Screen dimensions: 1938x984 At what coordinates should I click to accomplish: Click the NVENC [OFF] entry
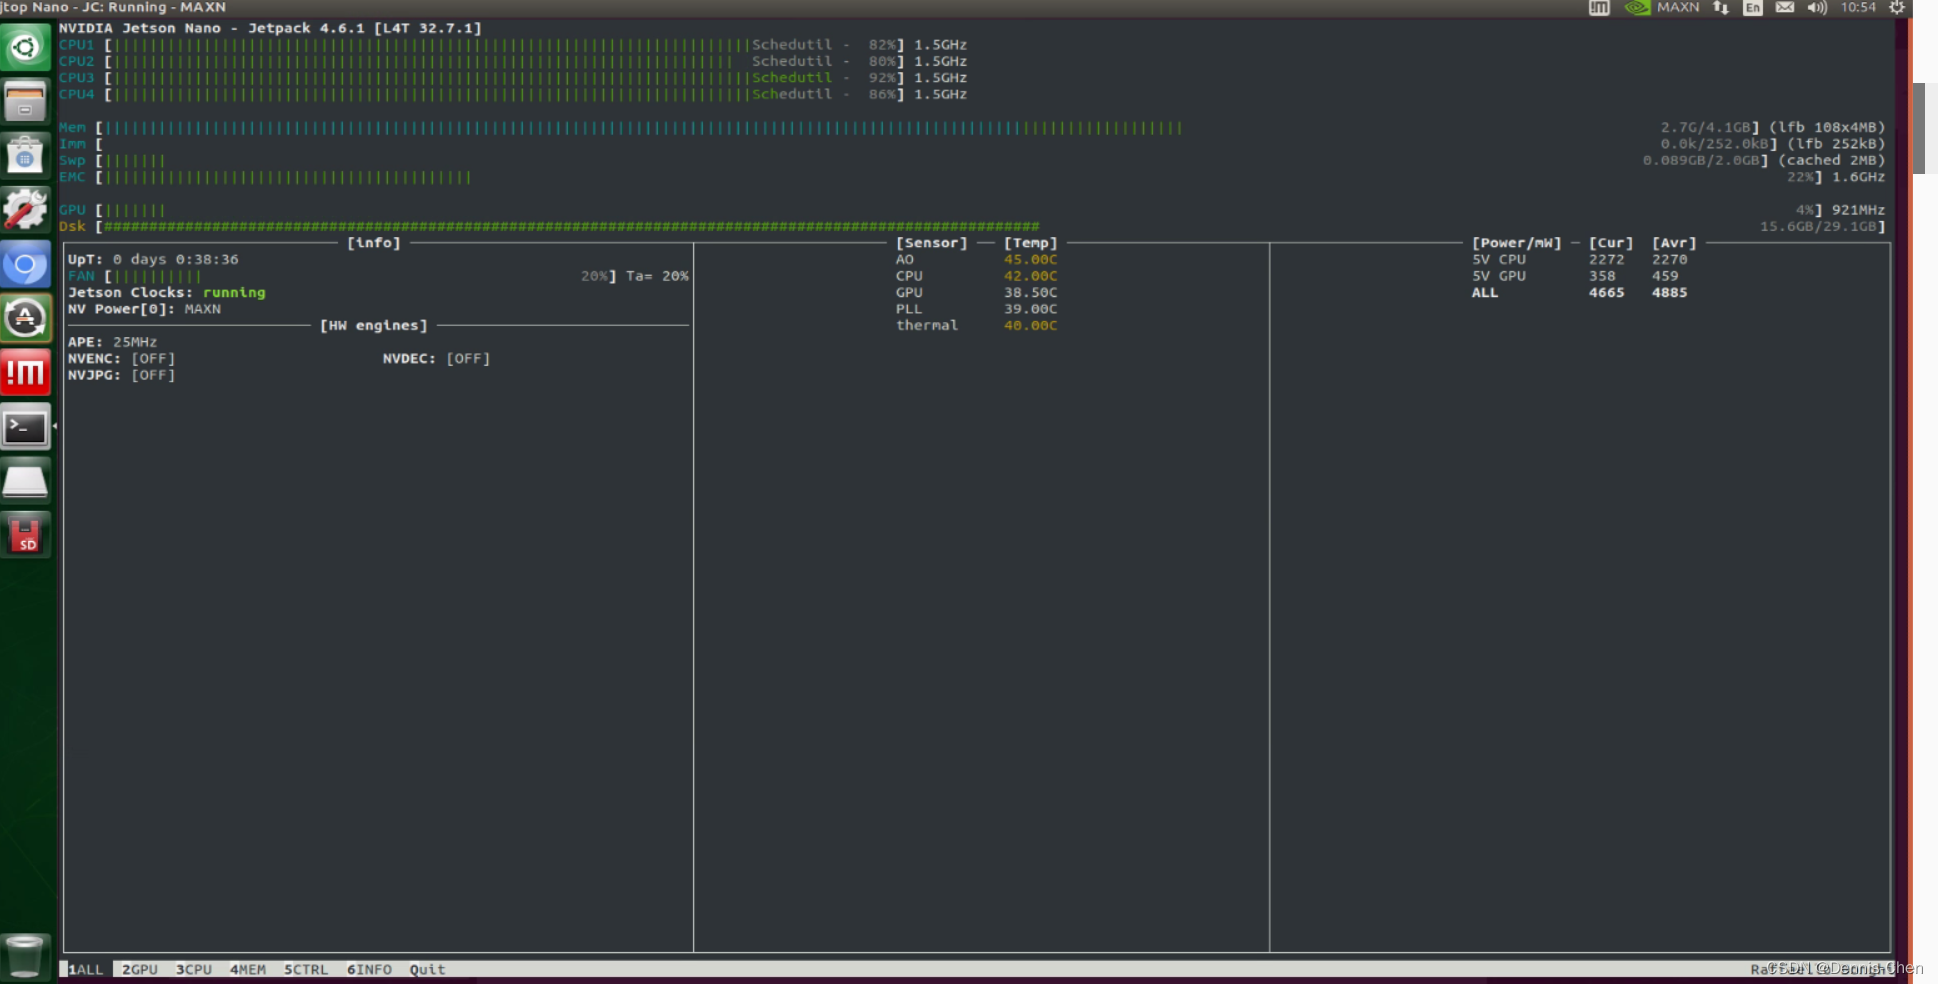click(121, 358)
